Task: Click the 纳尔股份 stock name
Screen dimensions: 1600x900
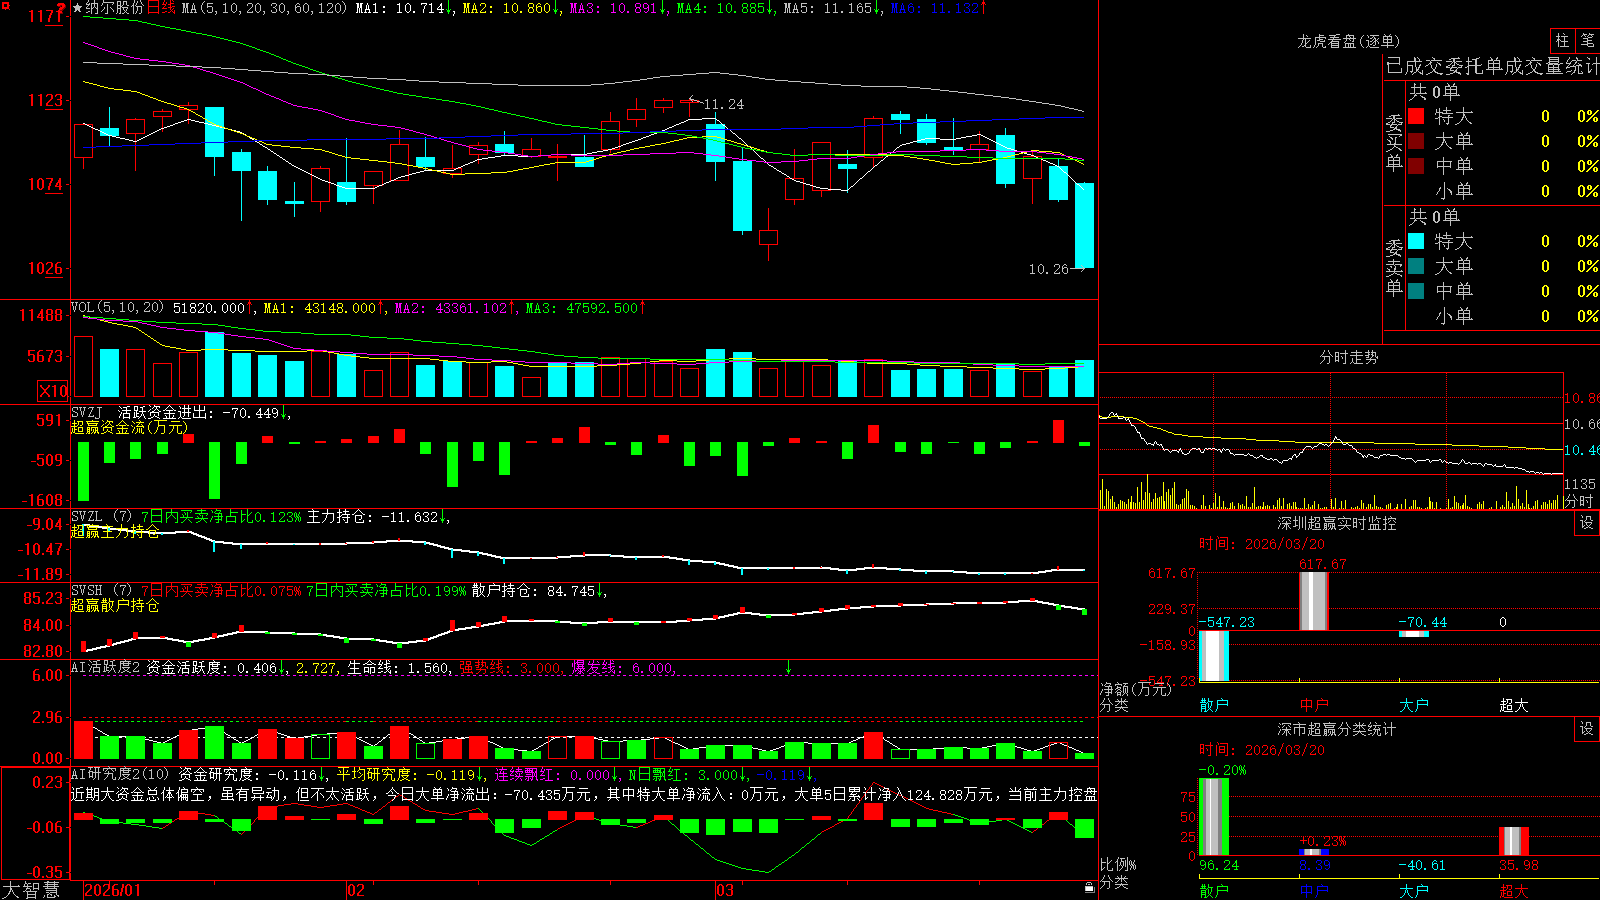Action: pos(114,8)
